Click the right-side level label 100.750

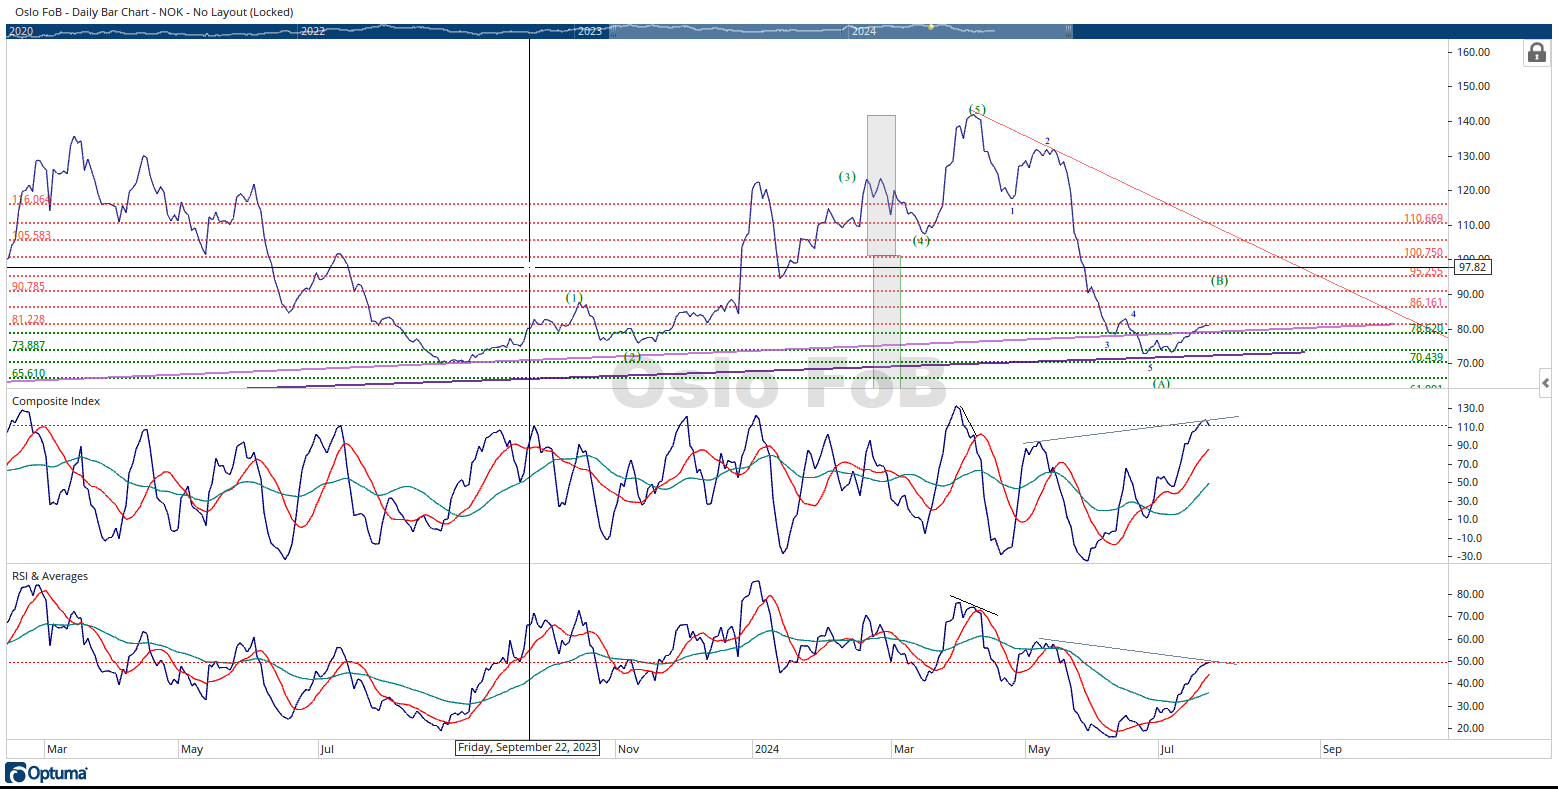point(1424,253)
